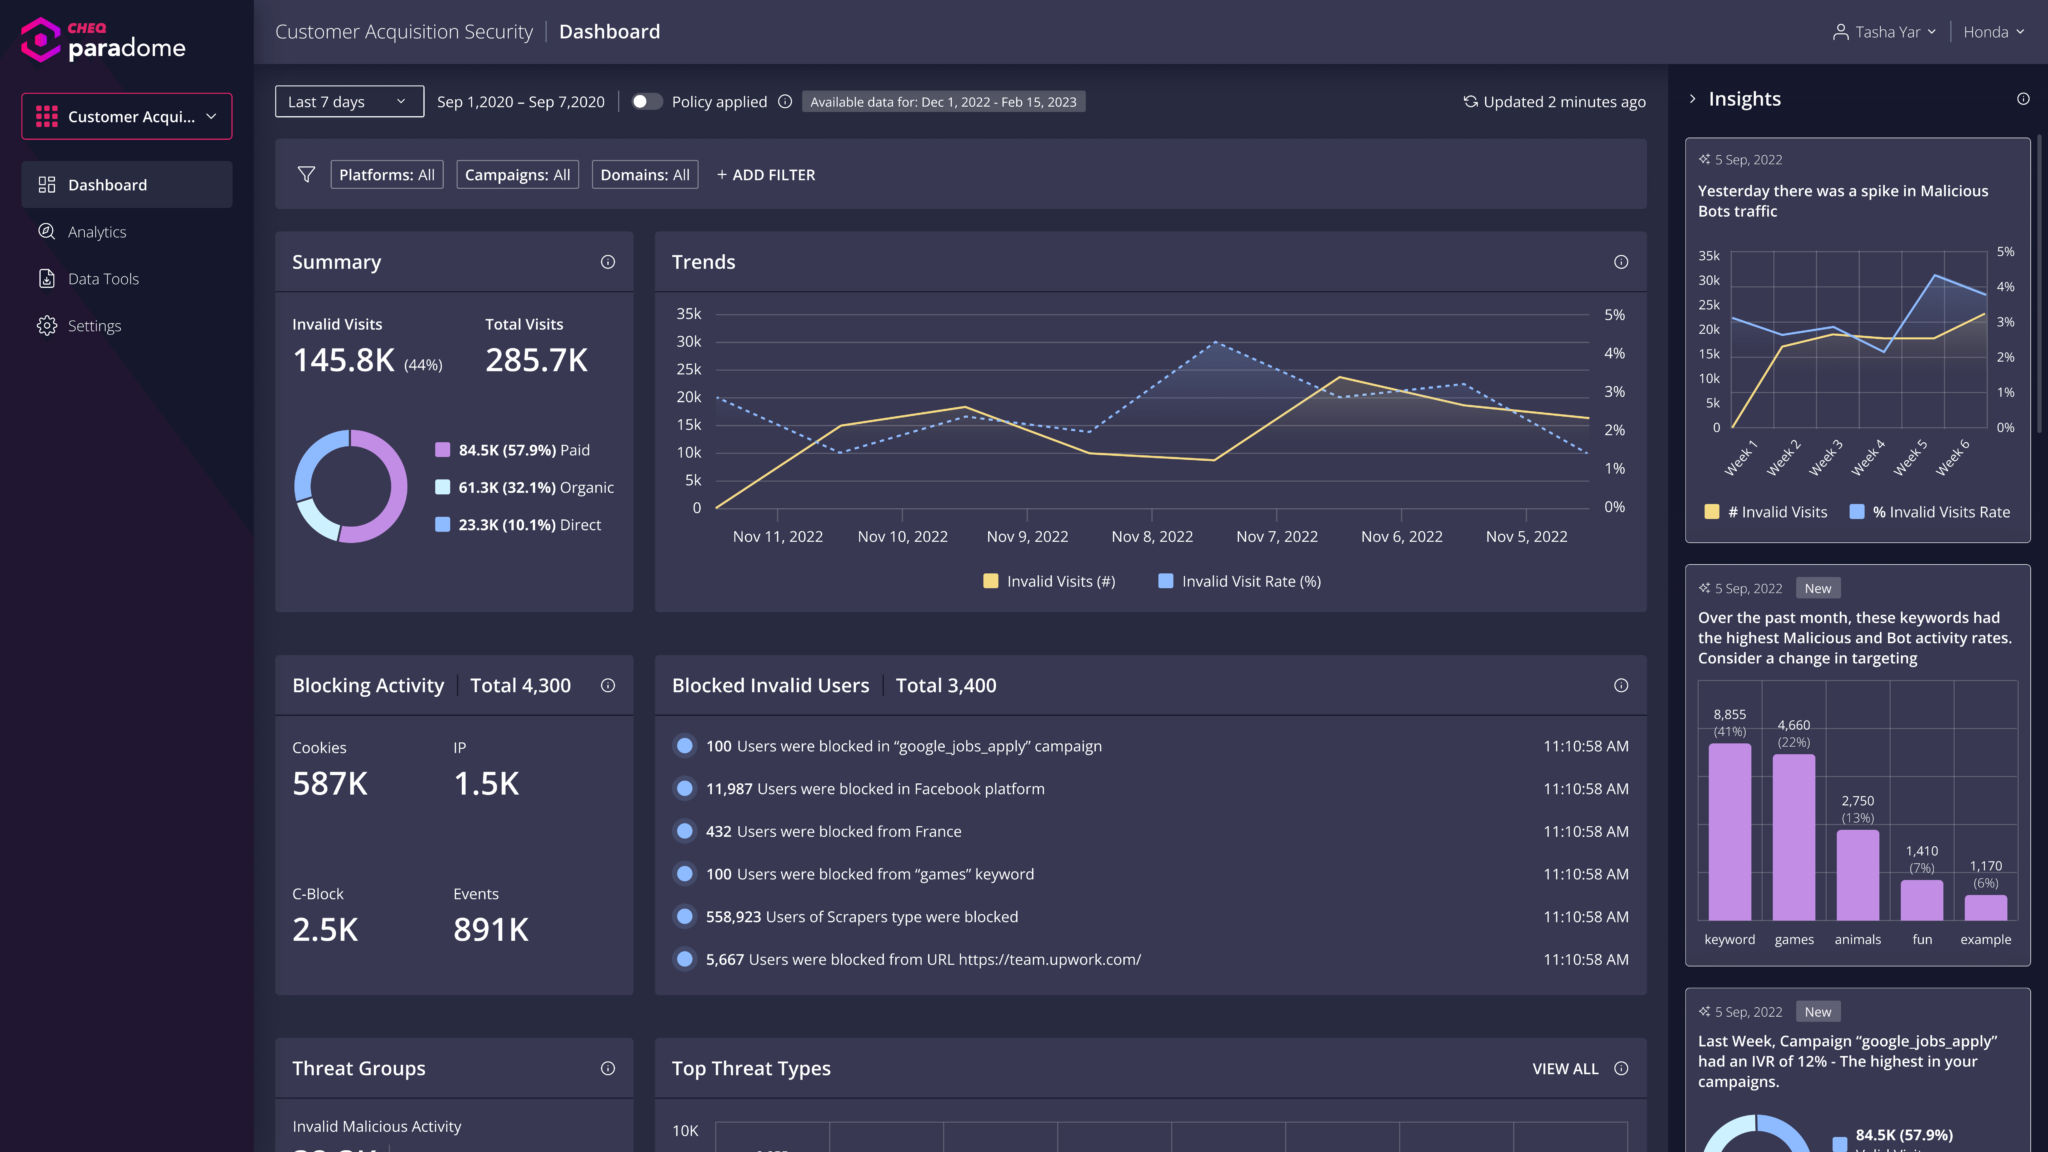Toggle the Invalid Visits (#) legend series
Screen dimensions: 2048x1152
[x=1049, y=582]
